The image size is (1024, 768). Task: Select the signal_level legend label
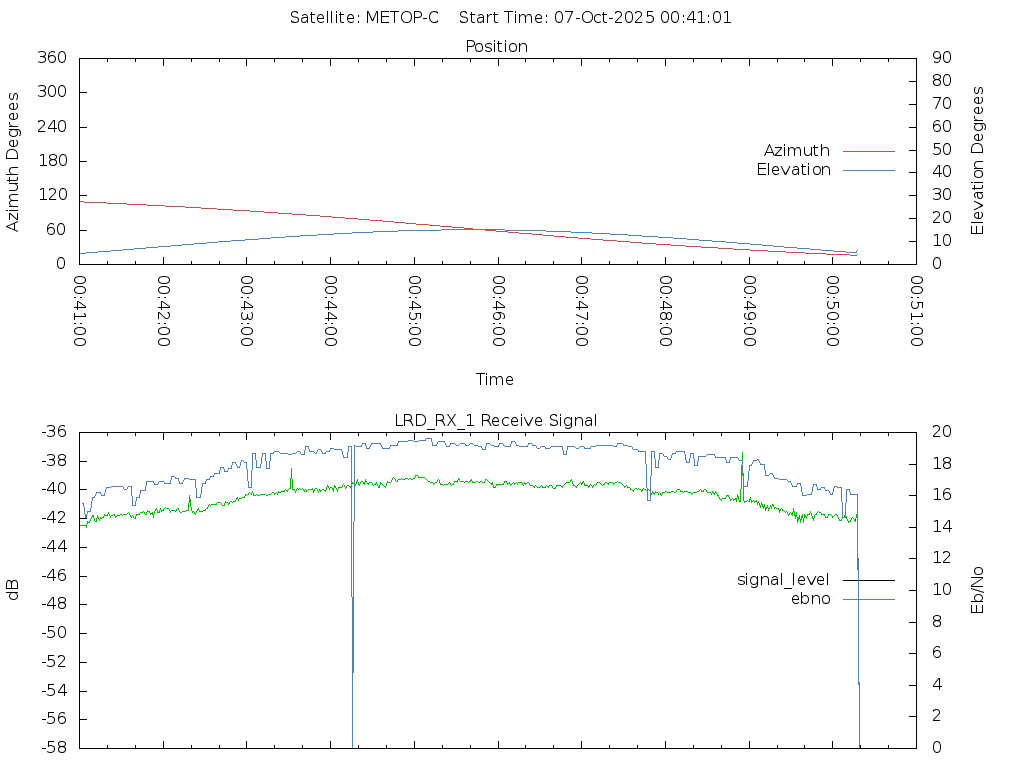pos(783,580)
